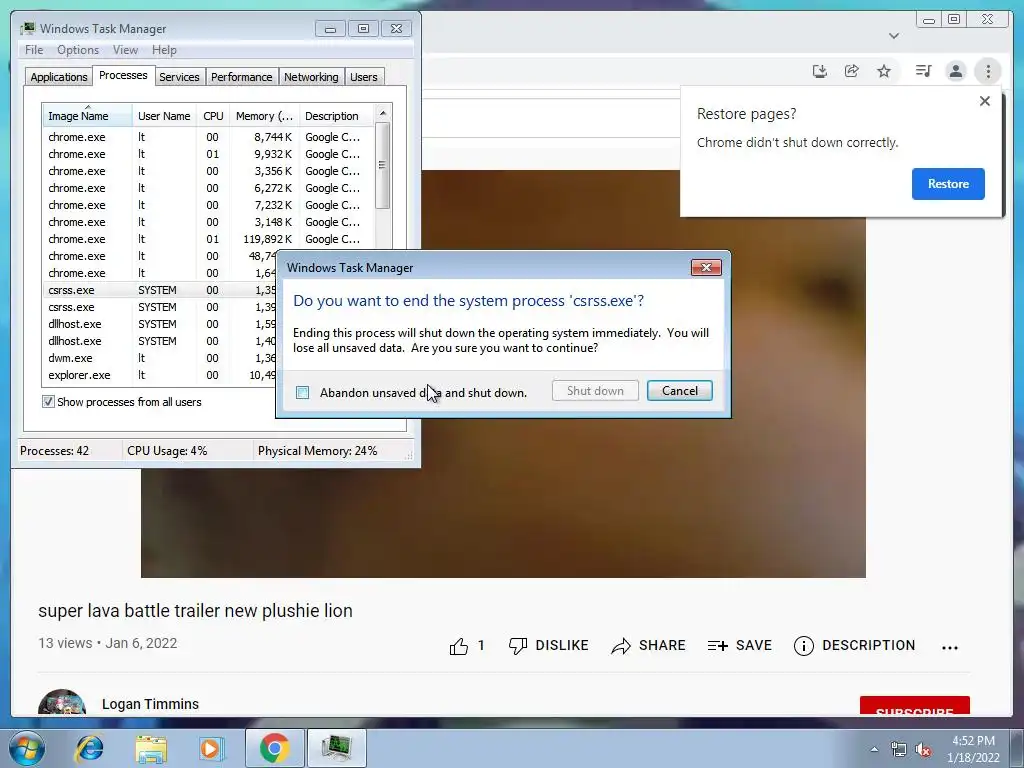The height and width of the screenshot is (768, 1024).
Task: Click 'Processes: 42' in the status bar
Action: 54,451
